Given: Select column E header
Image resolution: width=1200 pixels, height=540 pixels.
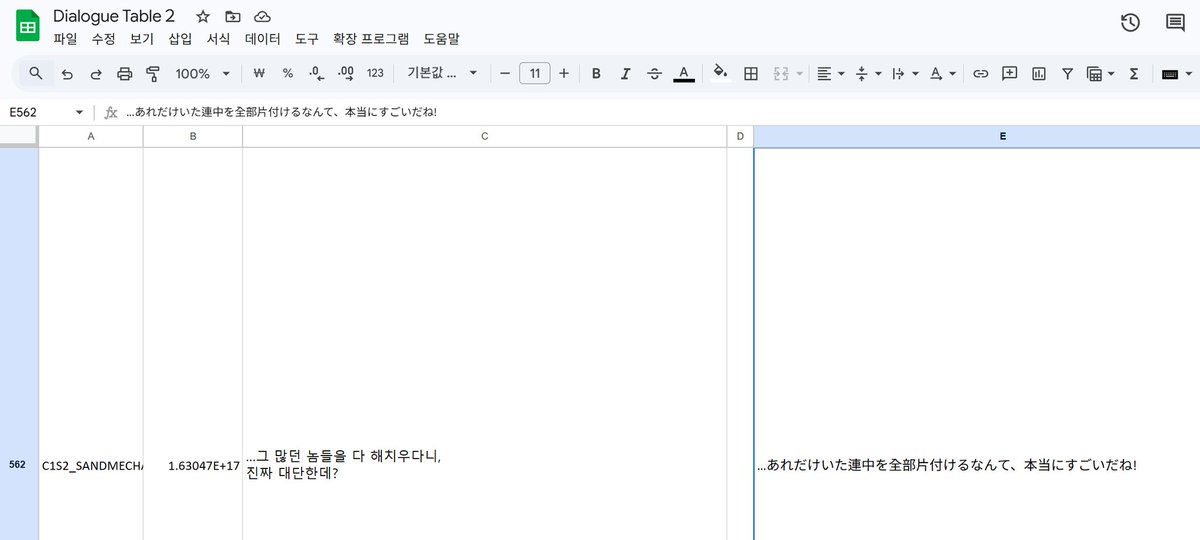Looking at the screenshot, I should point(977,136).
